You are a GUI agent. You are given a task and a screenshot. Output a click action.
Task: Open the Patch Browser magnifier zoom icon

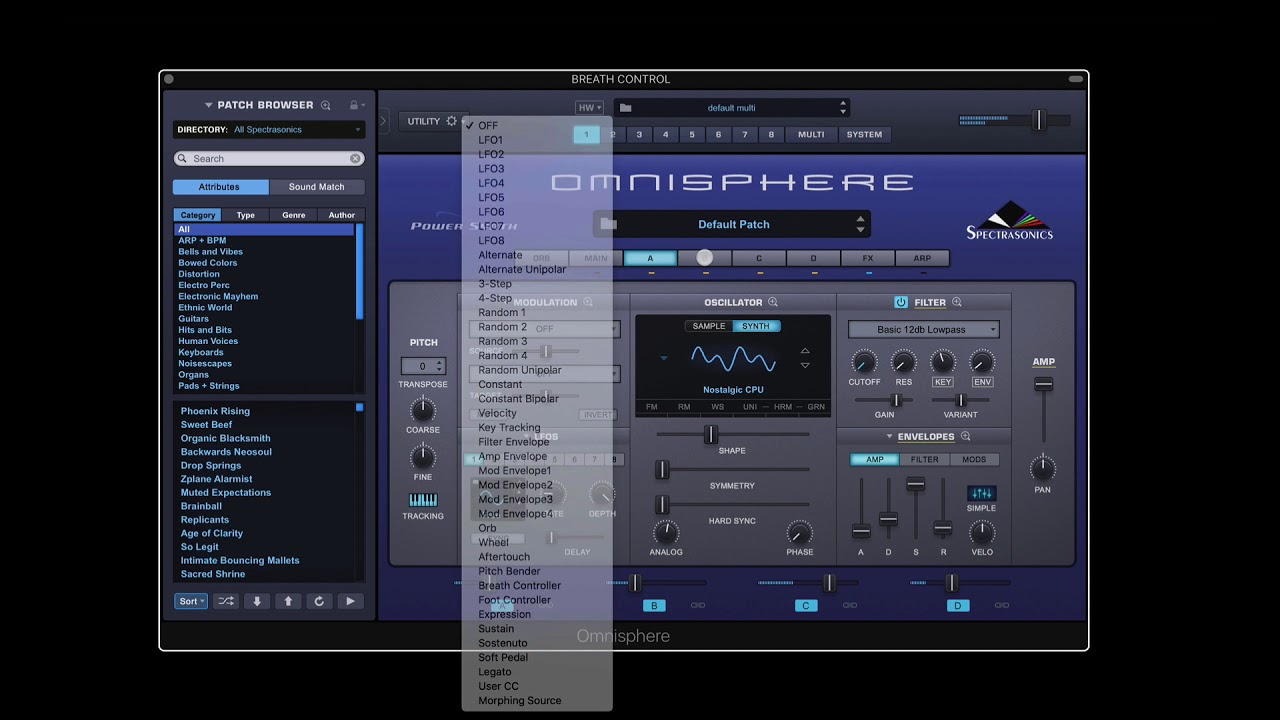click(325, 105)
